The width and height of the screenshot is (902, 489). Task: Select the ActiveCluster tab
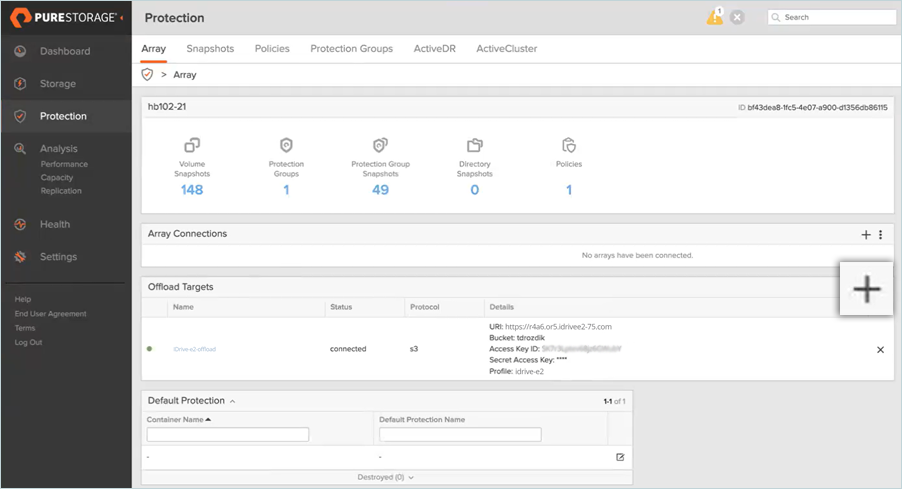[x=506, y=49]
